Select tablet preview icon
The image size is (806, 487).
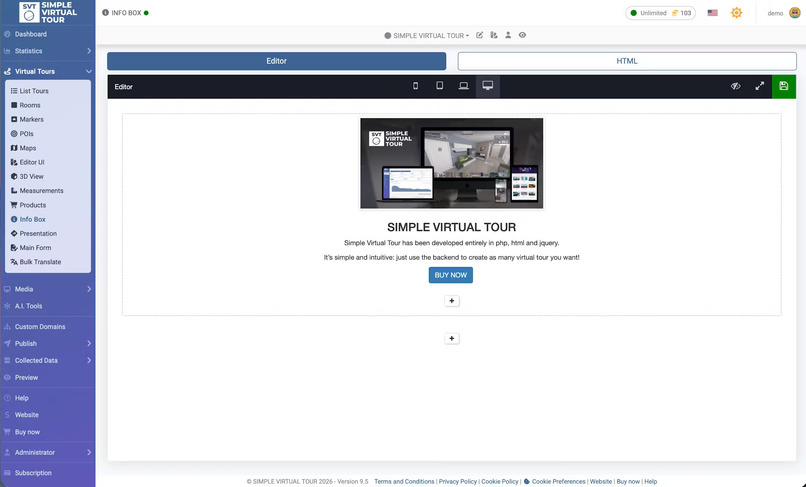[439, 86]
